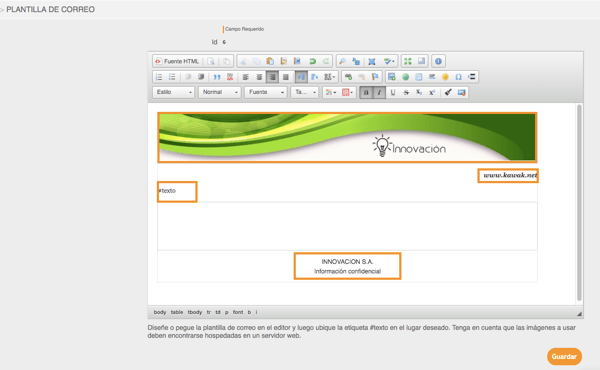Screen dimensions: 600x370
Task: Maximize the editor with green arrows icon
Action: tap(408, 61)
